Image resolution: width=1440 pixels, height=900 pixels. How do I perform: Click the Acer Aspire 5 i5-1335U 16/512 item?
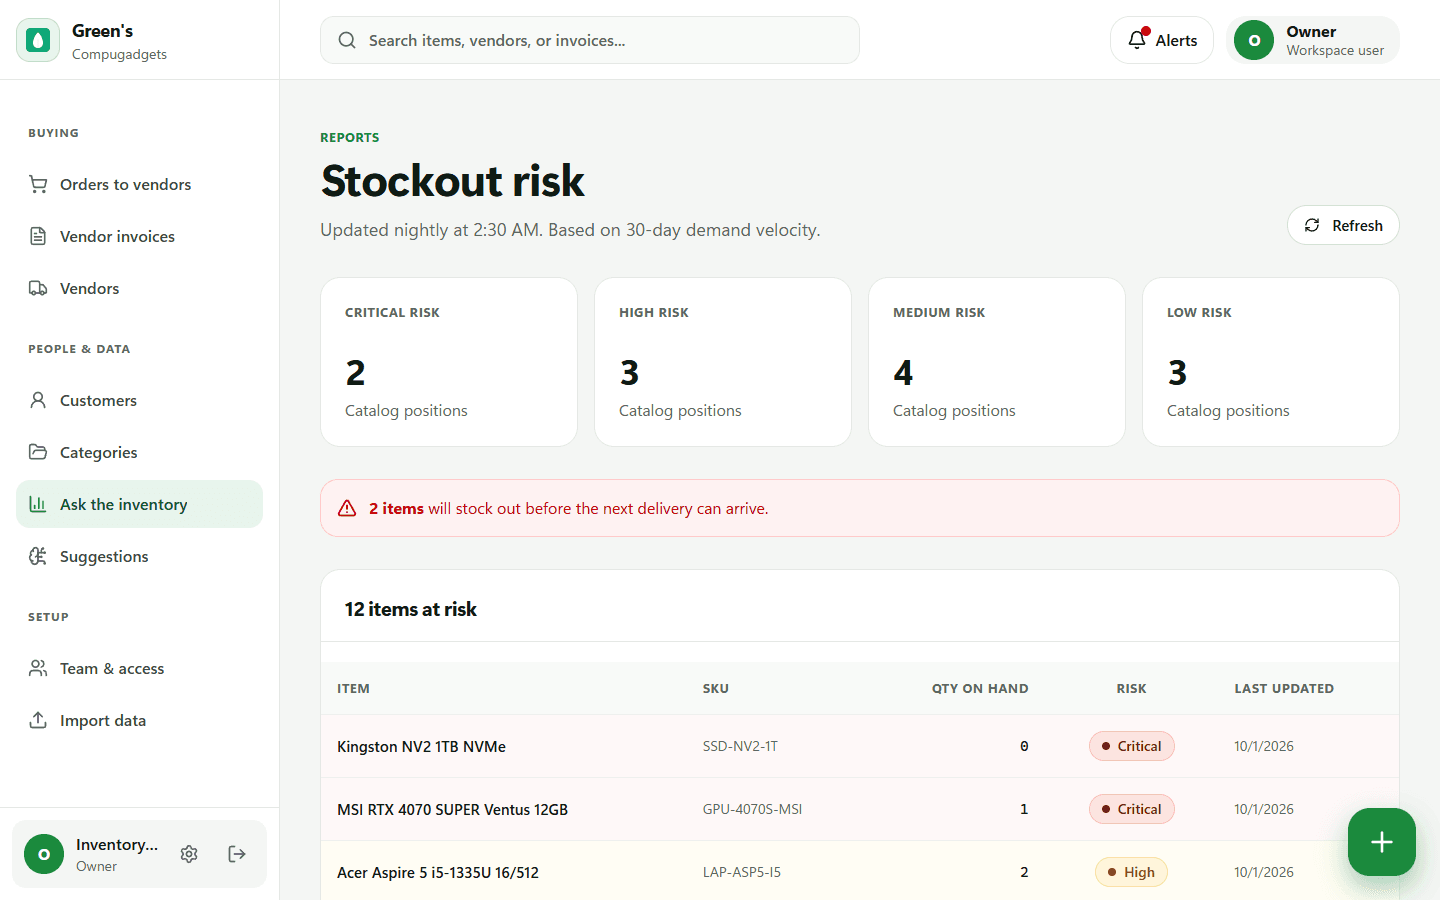click(x=438, y=872)
